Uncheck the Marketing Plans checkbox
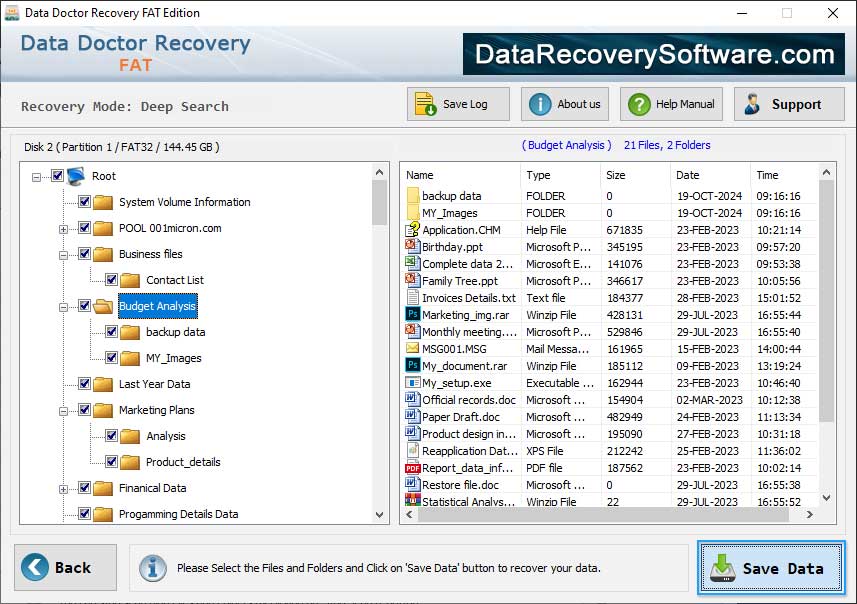The height and width of the screenshot is (604, 857). tap(84, 409)
